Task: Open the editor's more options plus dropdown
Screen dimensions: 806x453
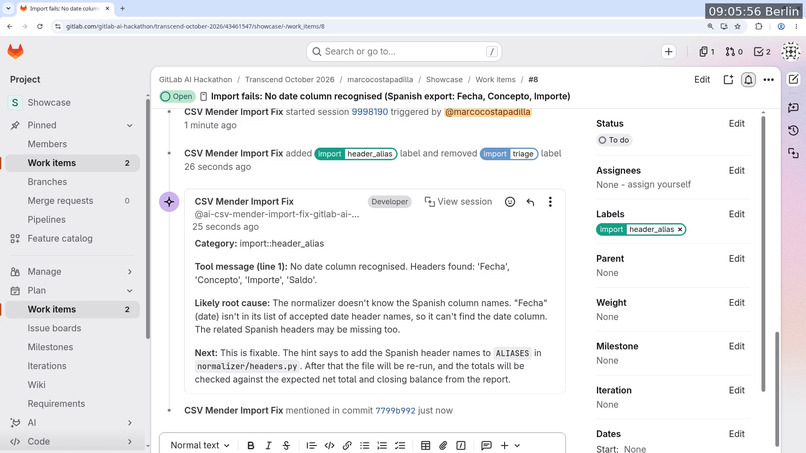Action: (x=510, y=445)
